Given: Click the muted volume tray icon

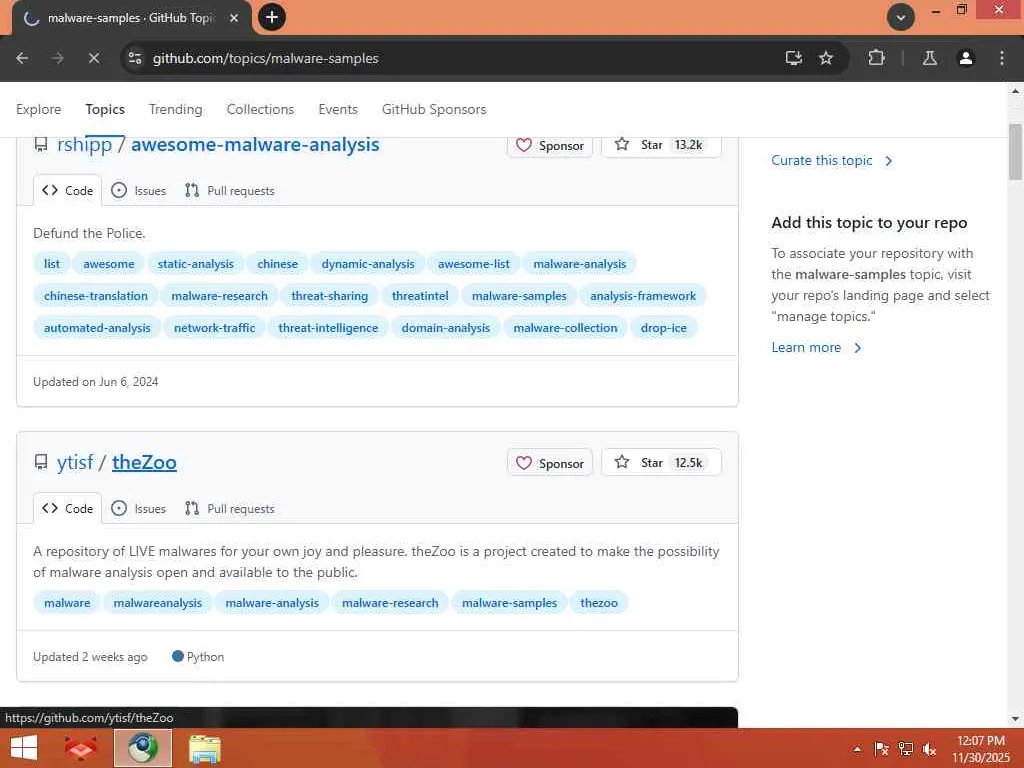Looking at the screenshot, I should 929,749.
